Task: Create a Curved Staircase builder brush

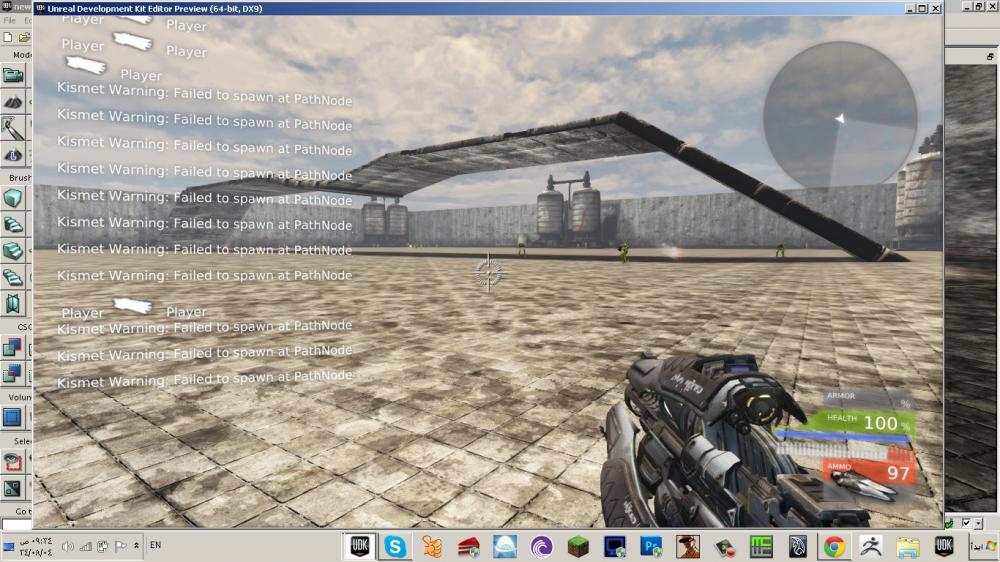Action: pos(12,225)
